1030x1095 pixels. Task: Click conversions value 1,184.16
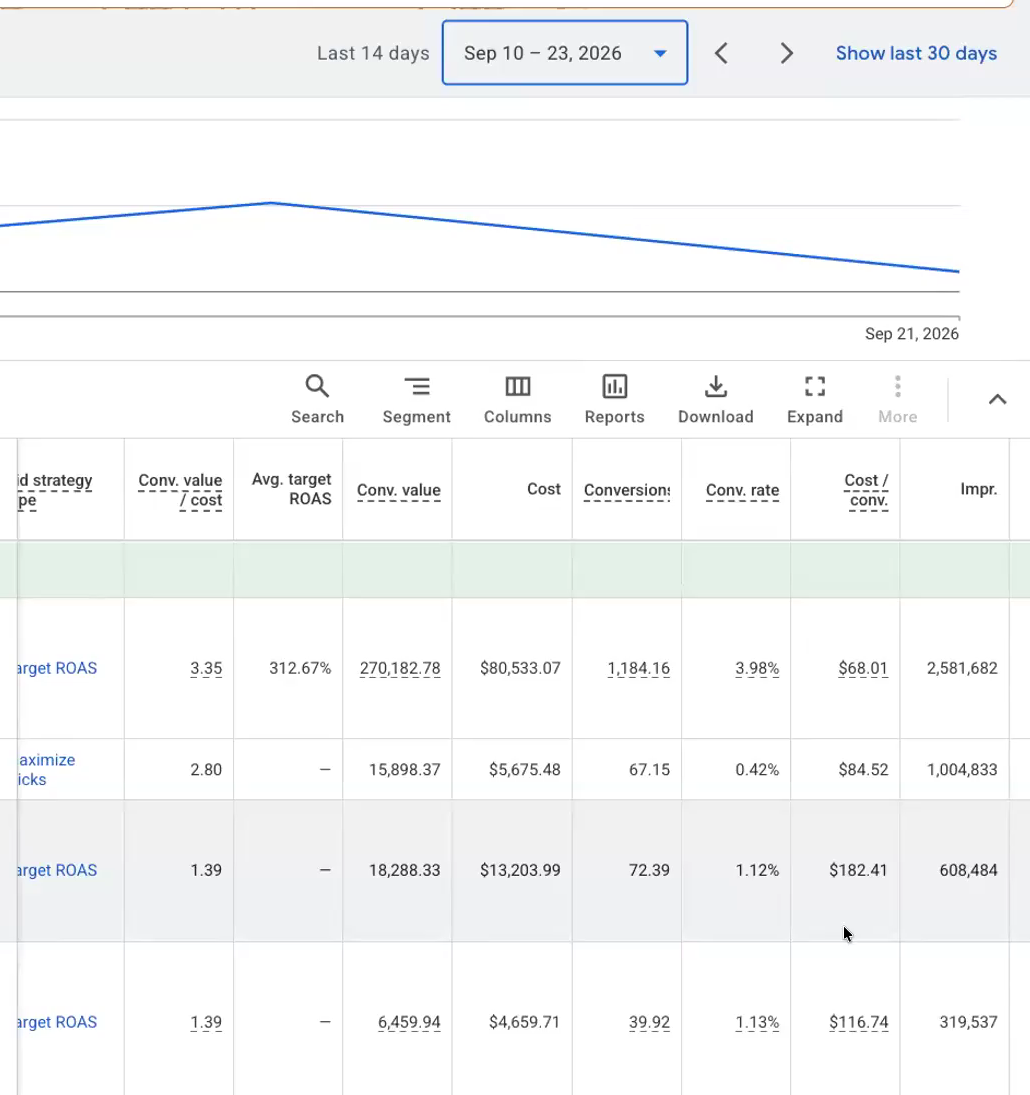[x=639, y=668]
